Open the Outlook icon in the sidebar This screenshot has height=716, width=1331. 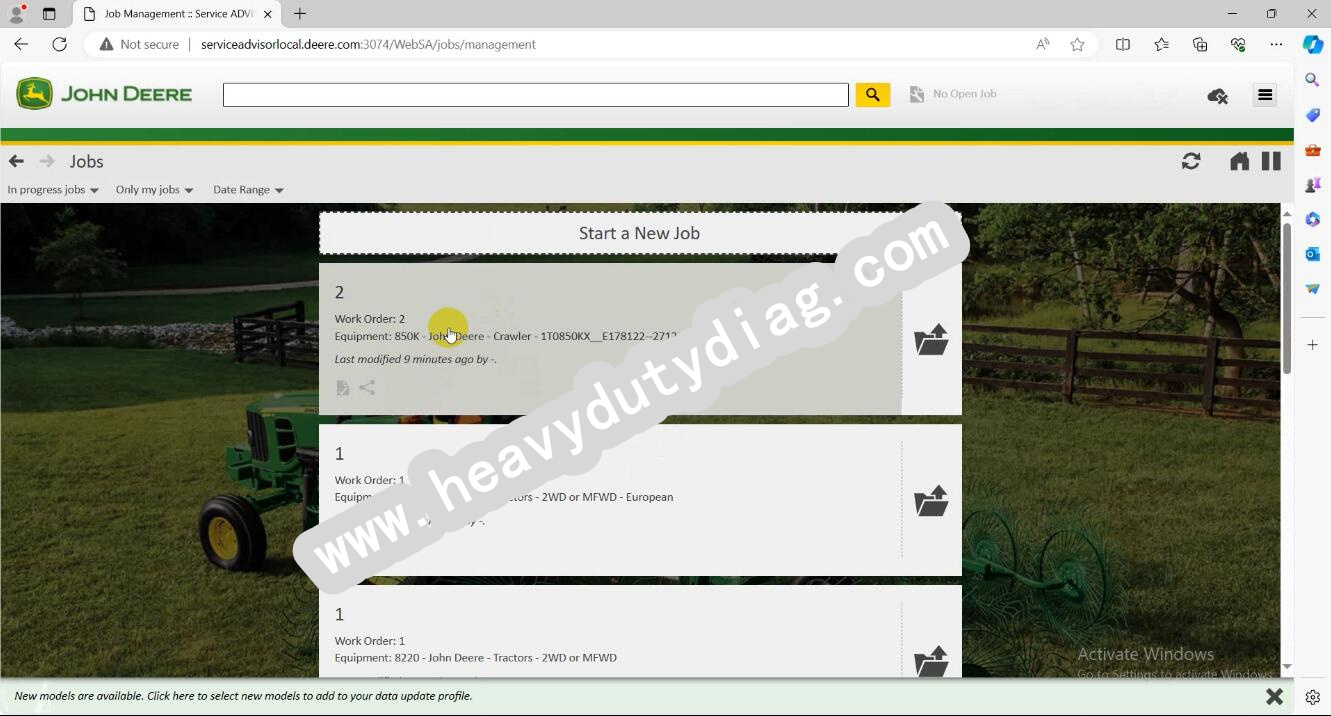[x=1313, y=254]
